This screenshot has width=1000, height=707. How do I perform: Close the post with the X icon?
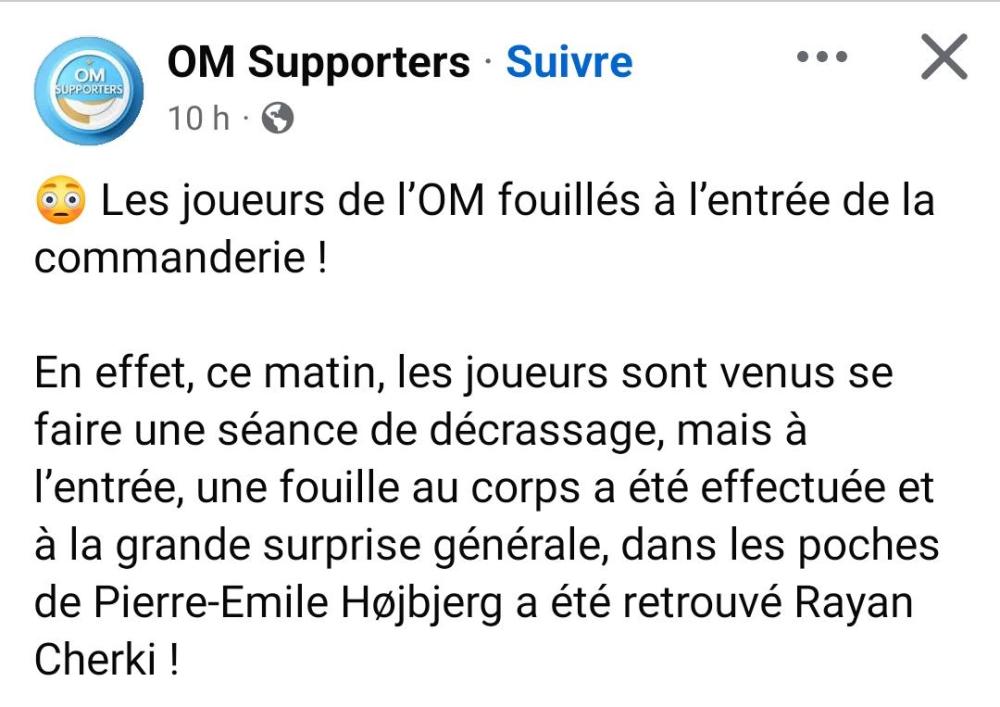point(944,57)
